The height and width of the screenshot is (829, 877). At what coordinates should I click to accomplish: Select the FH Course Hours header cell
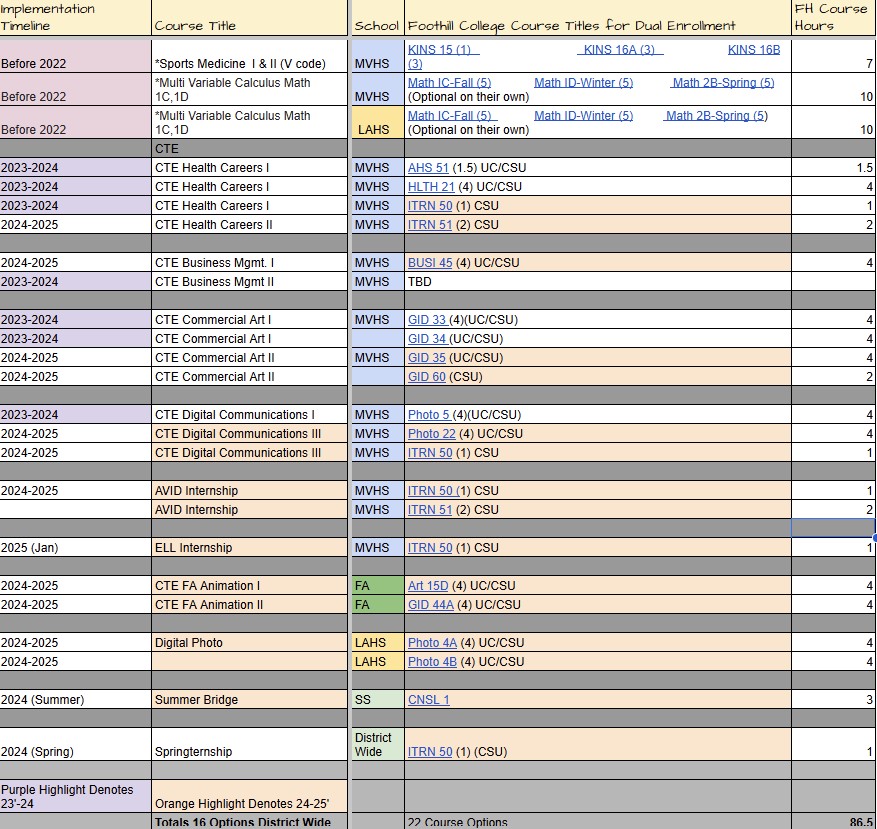coord(834,18)
